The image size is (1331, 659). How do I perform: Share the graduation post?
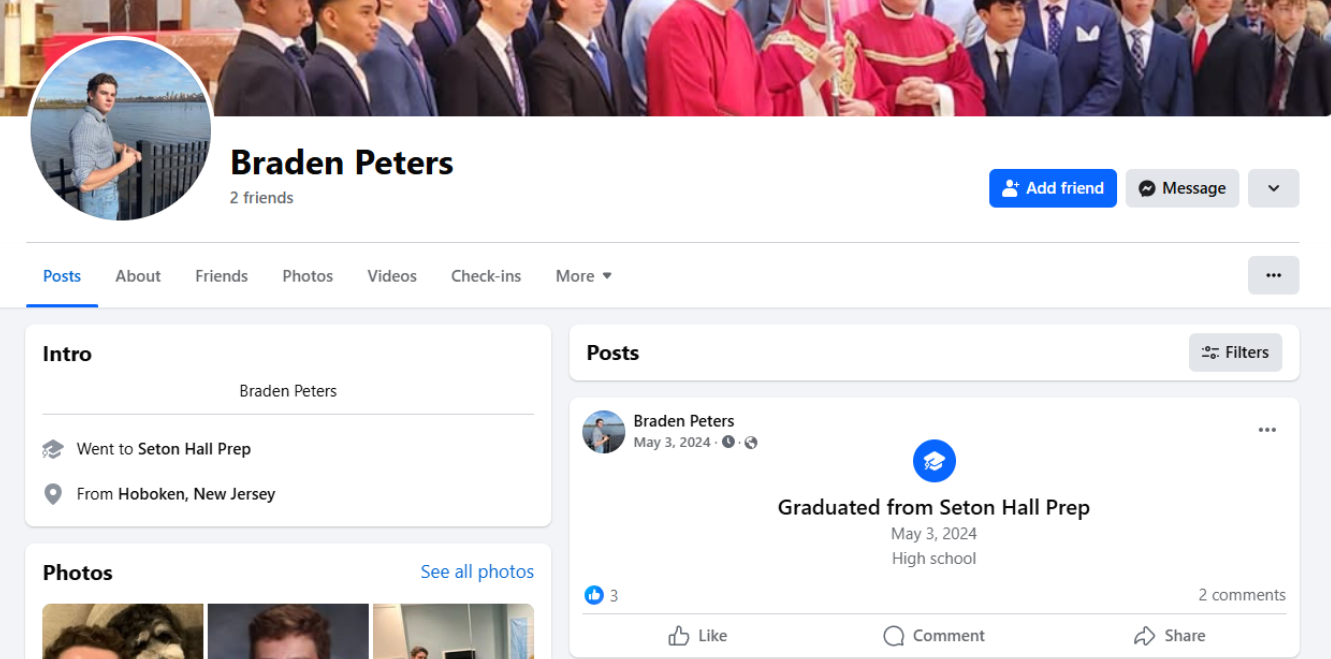coord(1169,636)
